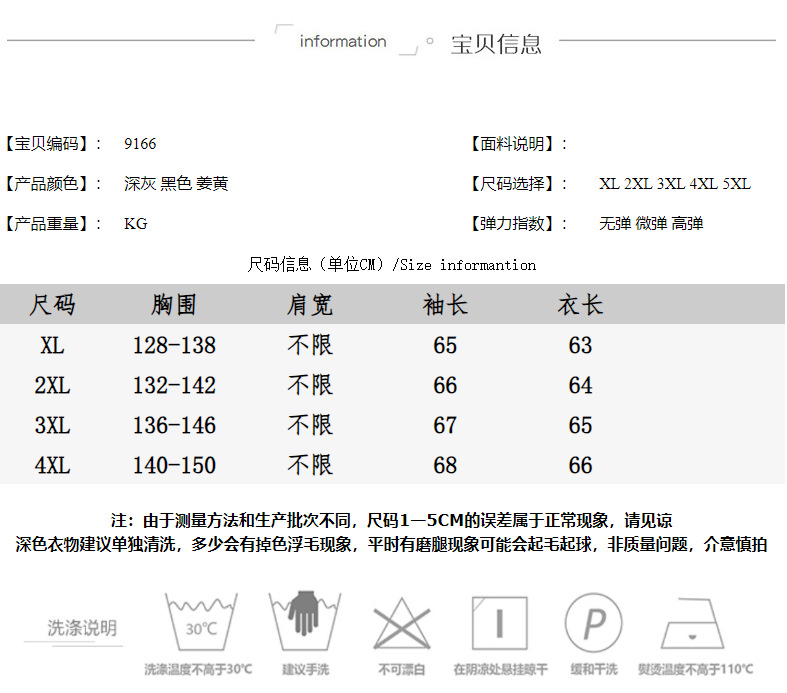Click the 在阴凉处悬挂晾干 caption

(x=500, y=669)
